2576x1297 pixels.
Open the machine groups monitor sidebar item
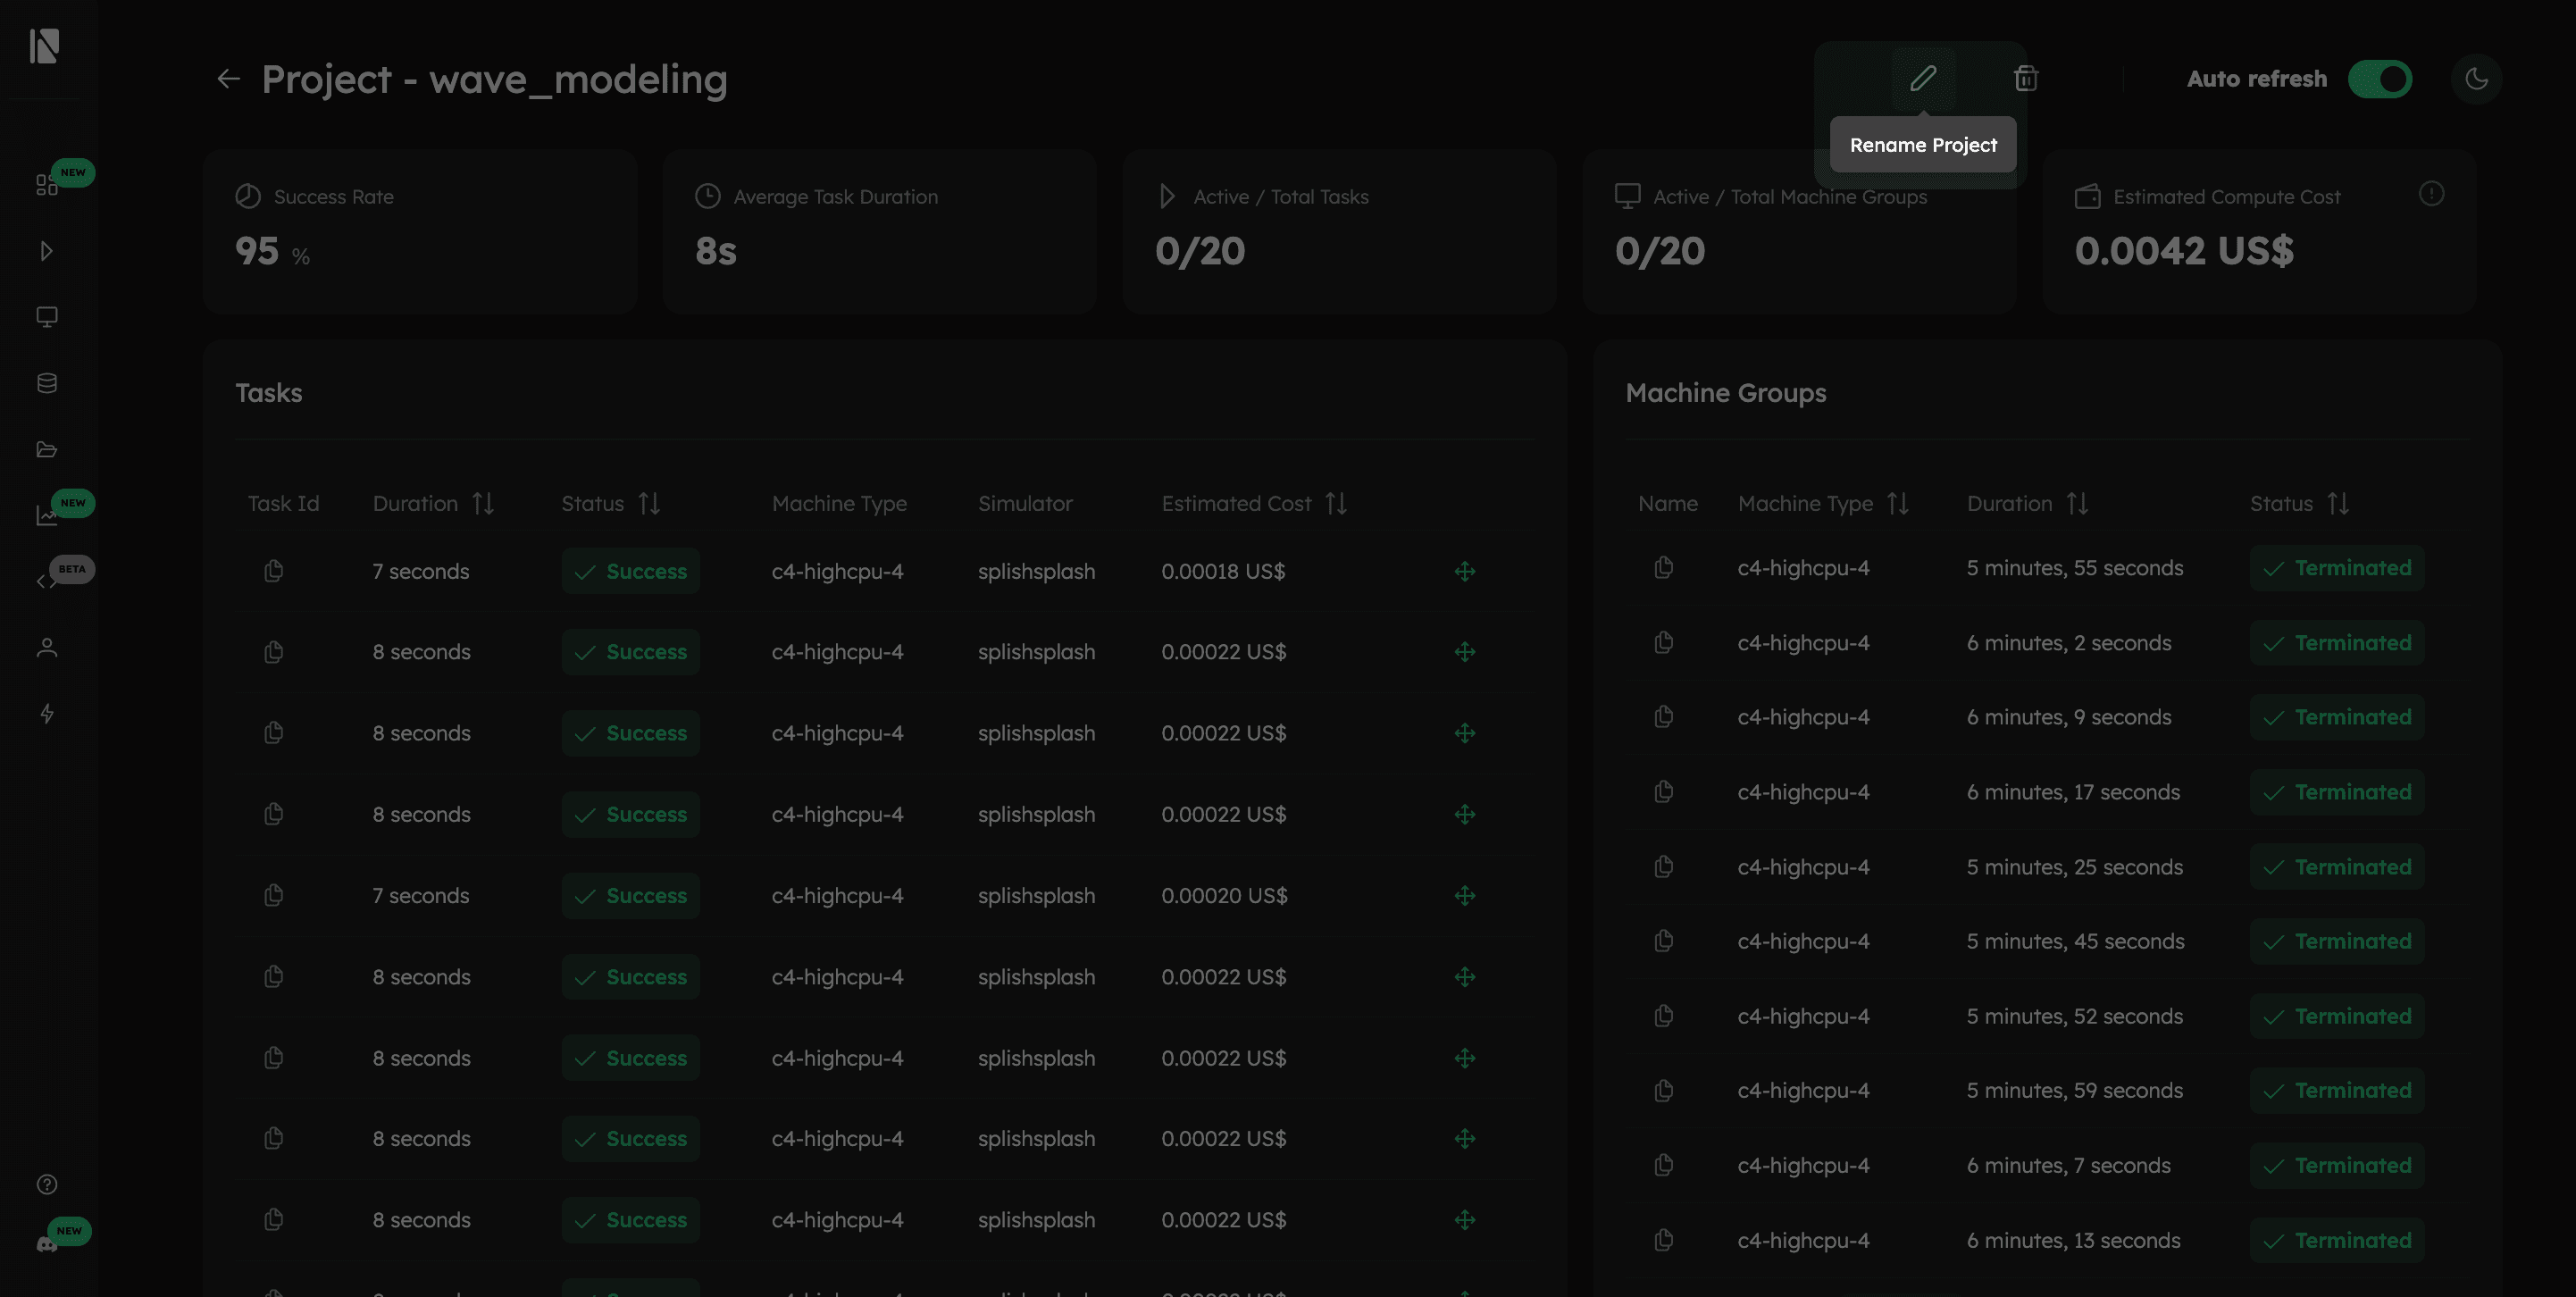47,317
